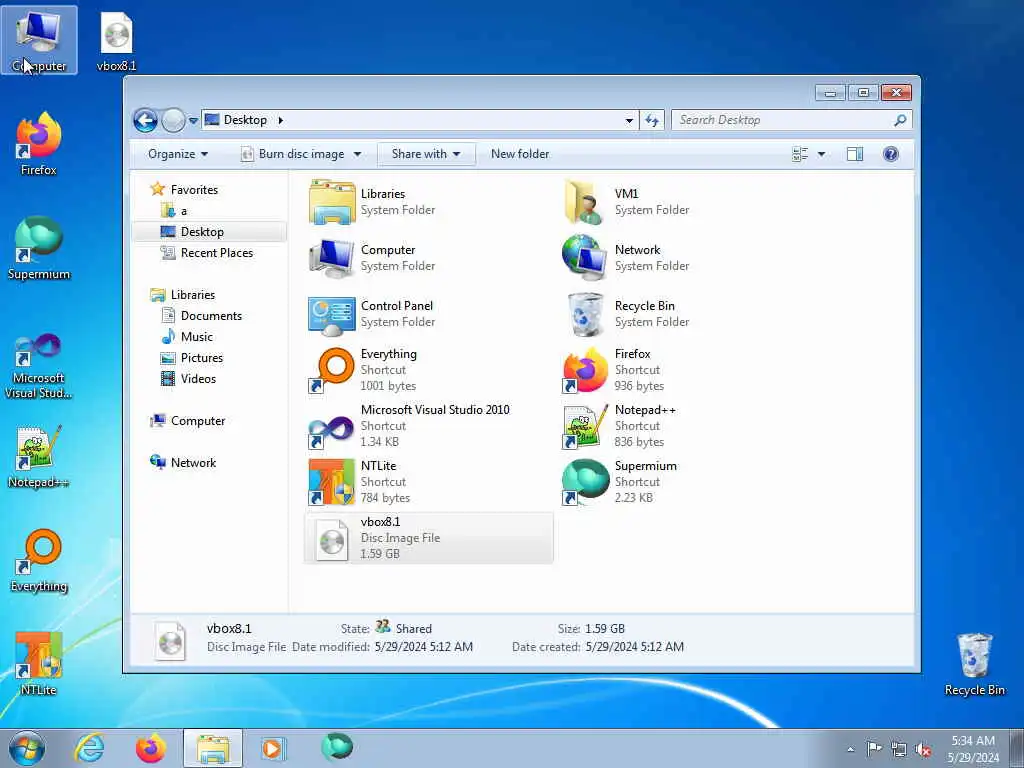The image size is (1024, 768).
Task: Click Date modified value in details pane
Action: tap(423, 647)
